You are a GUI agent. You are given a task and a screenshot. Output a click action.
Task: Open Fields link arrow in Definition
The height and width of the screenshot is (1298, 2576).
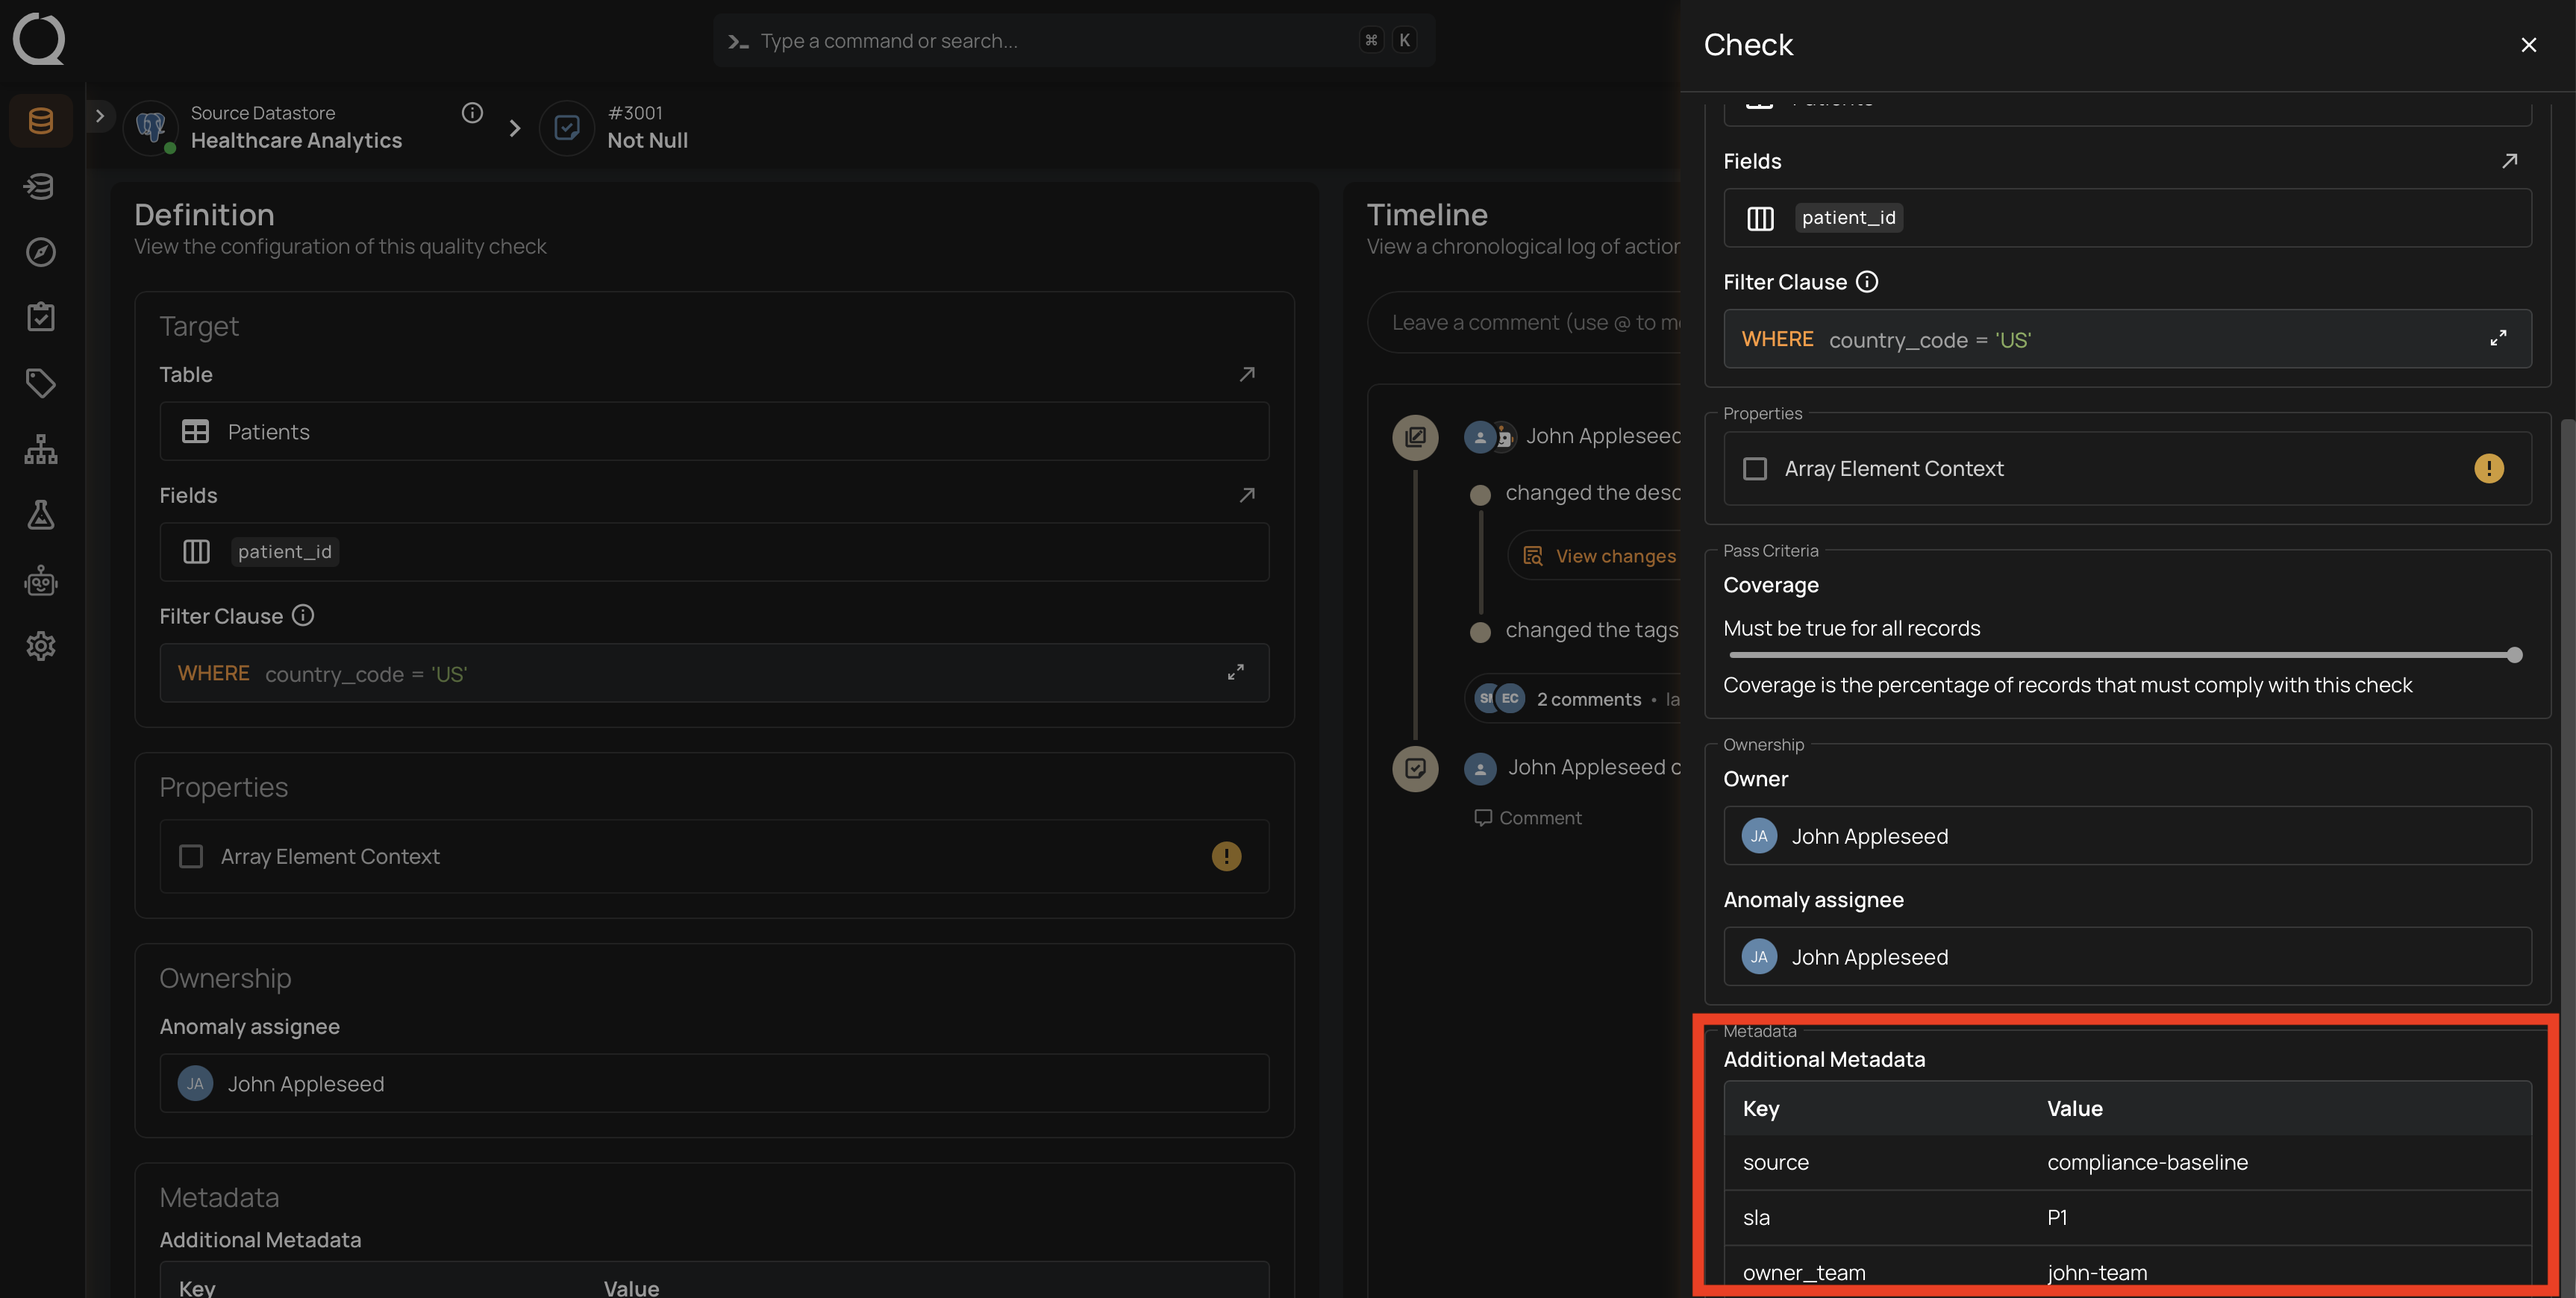(x=1247, y=495)
